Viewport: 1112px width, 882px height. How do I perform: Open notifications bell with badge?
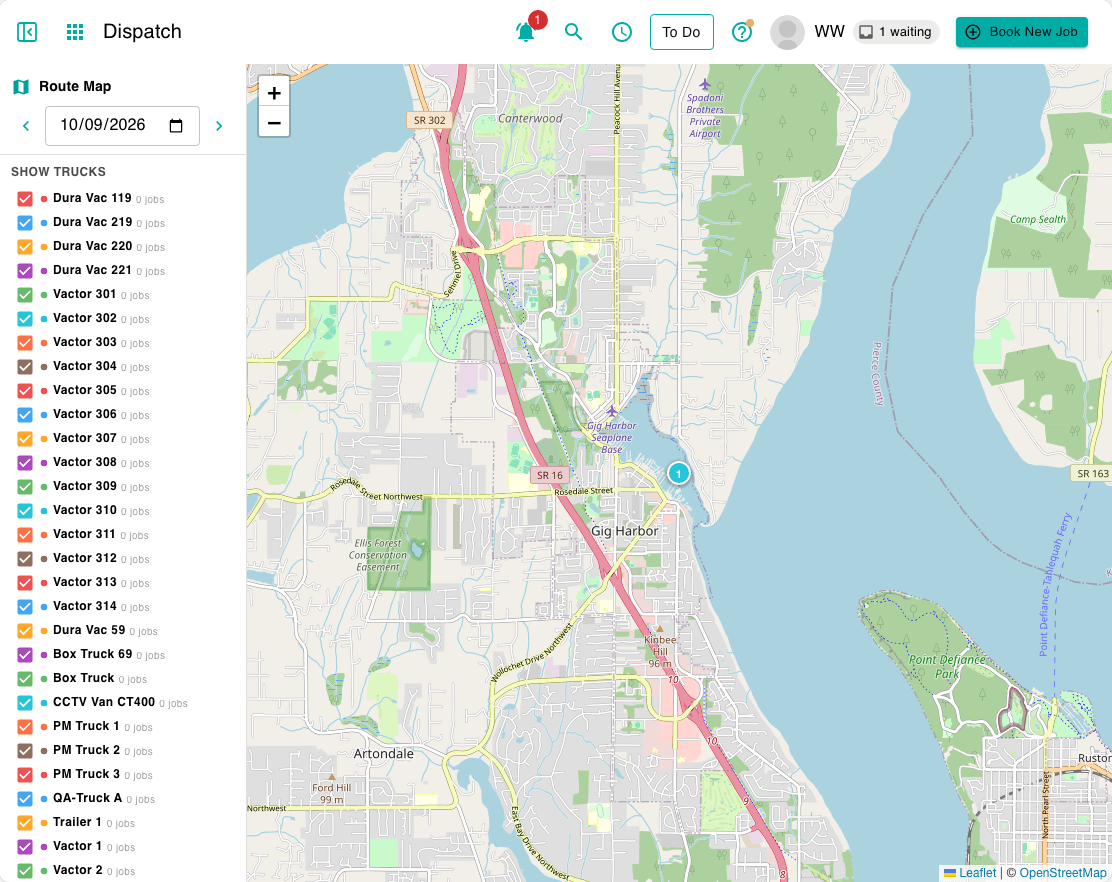[526, 32]
